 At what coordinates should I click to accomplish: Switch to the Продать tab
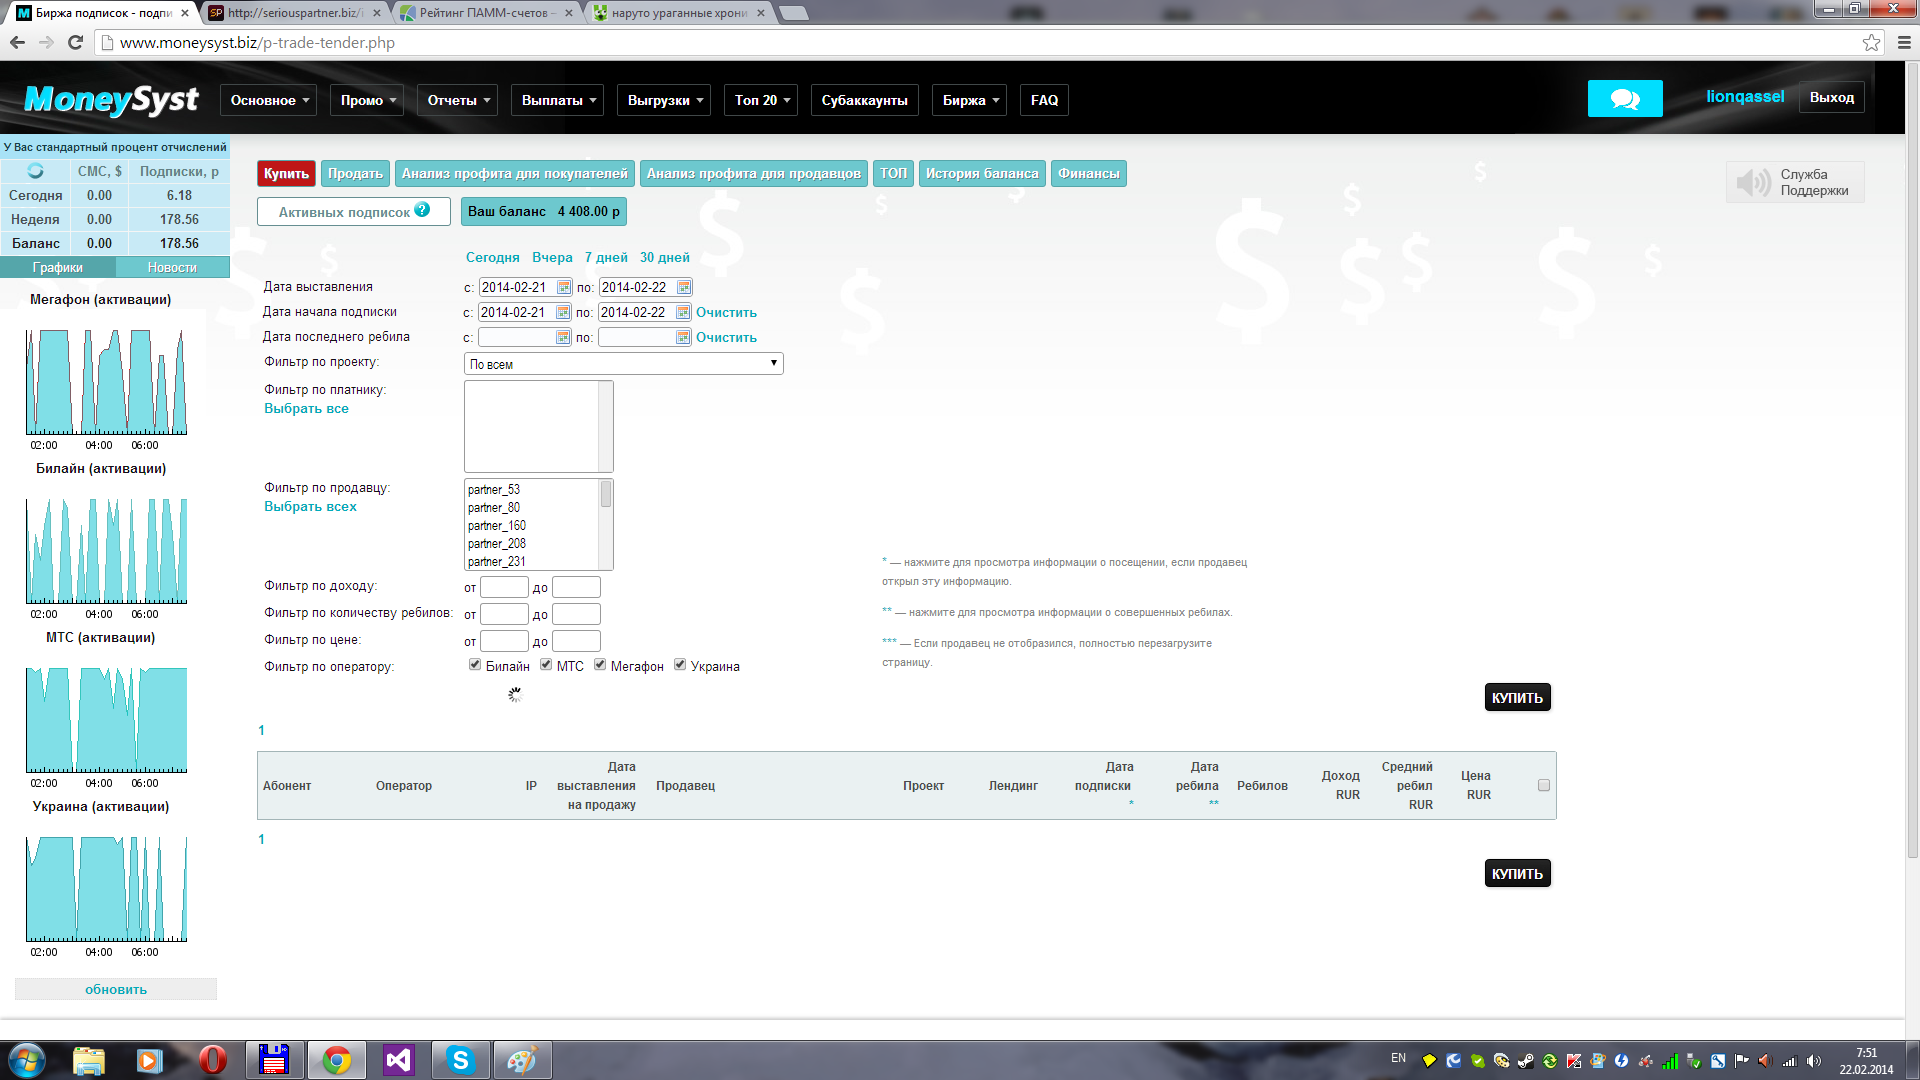[x=355, y=174]
